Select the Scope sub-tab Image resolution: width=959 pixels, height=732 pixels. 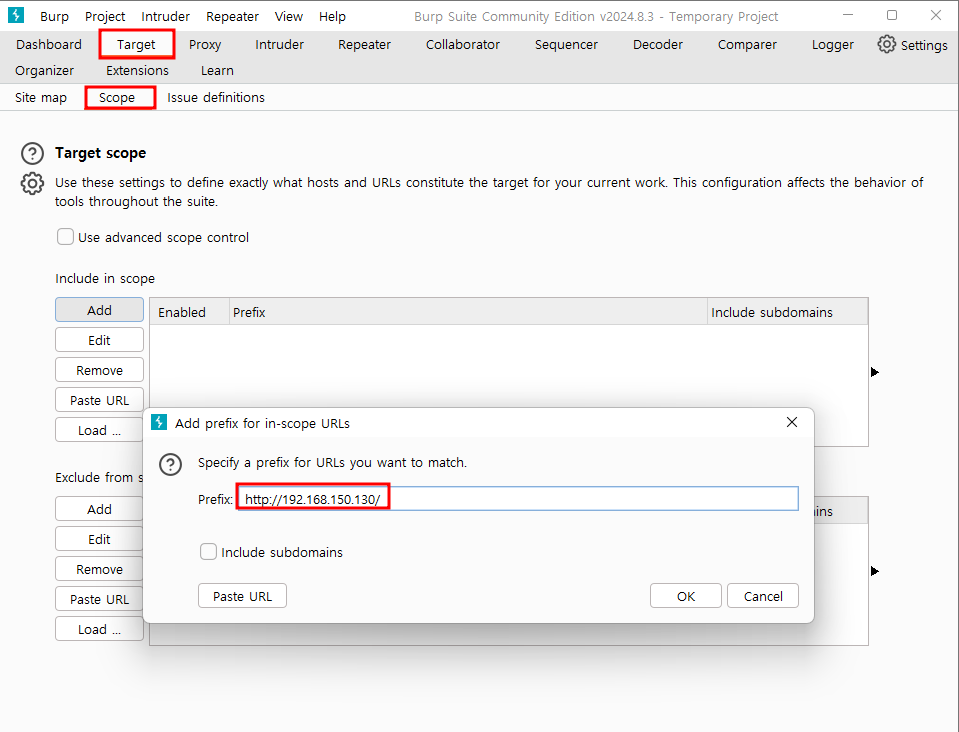click(117, 98)
